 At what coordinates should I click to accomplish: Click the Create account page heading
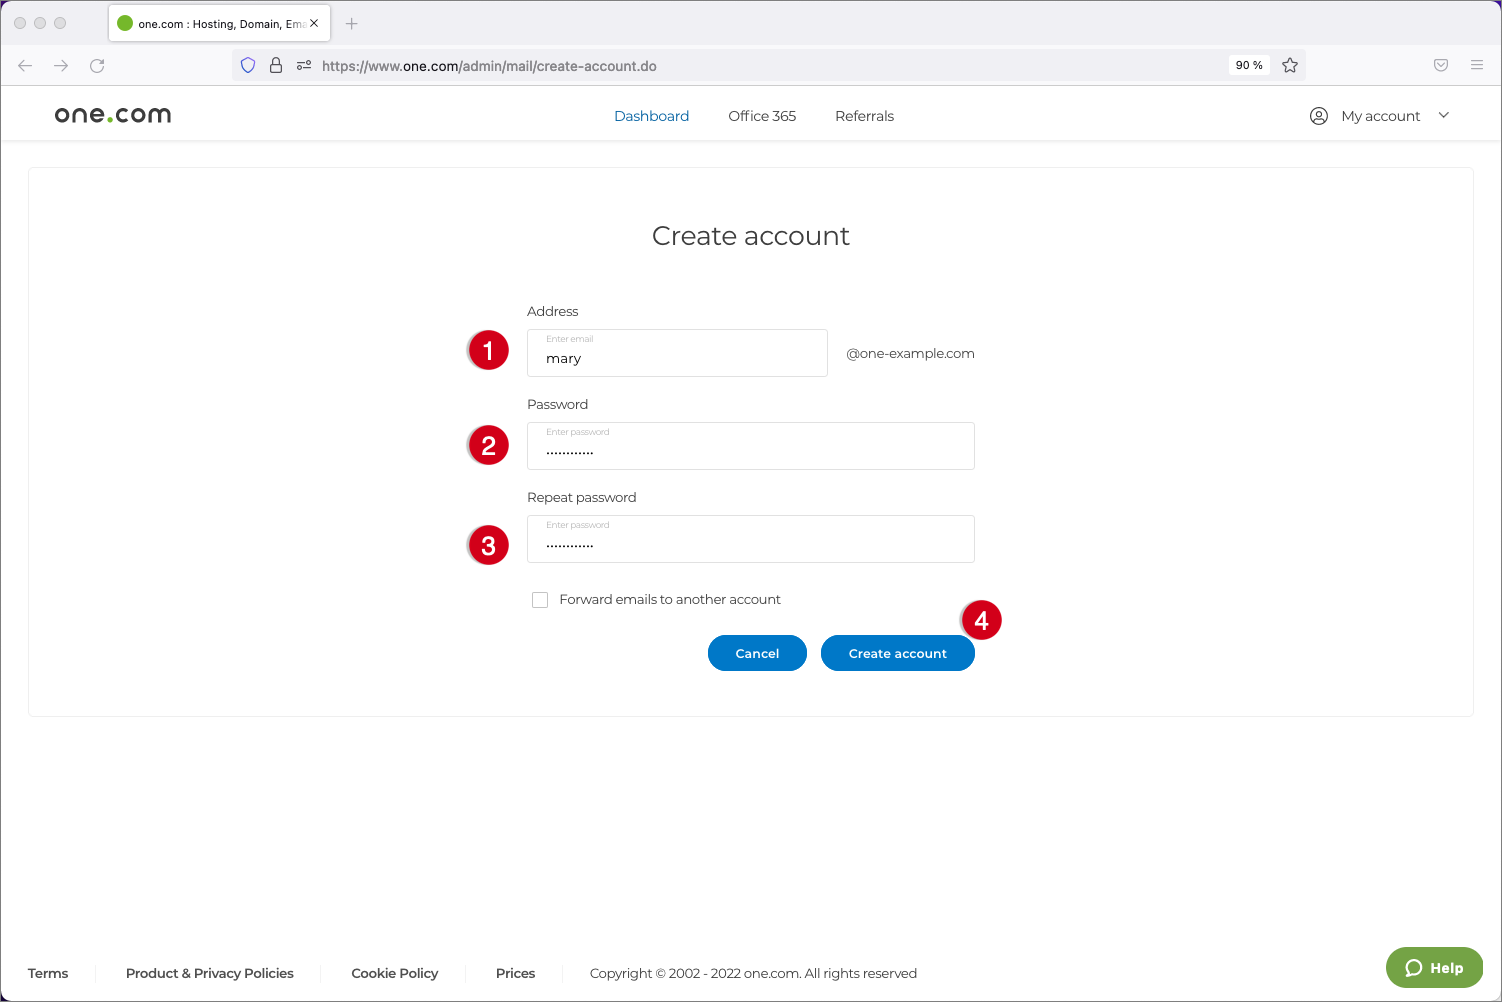point(751,236)
